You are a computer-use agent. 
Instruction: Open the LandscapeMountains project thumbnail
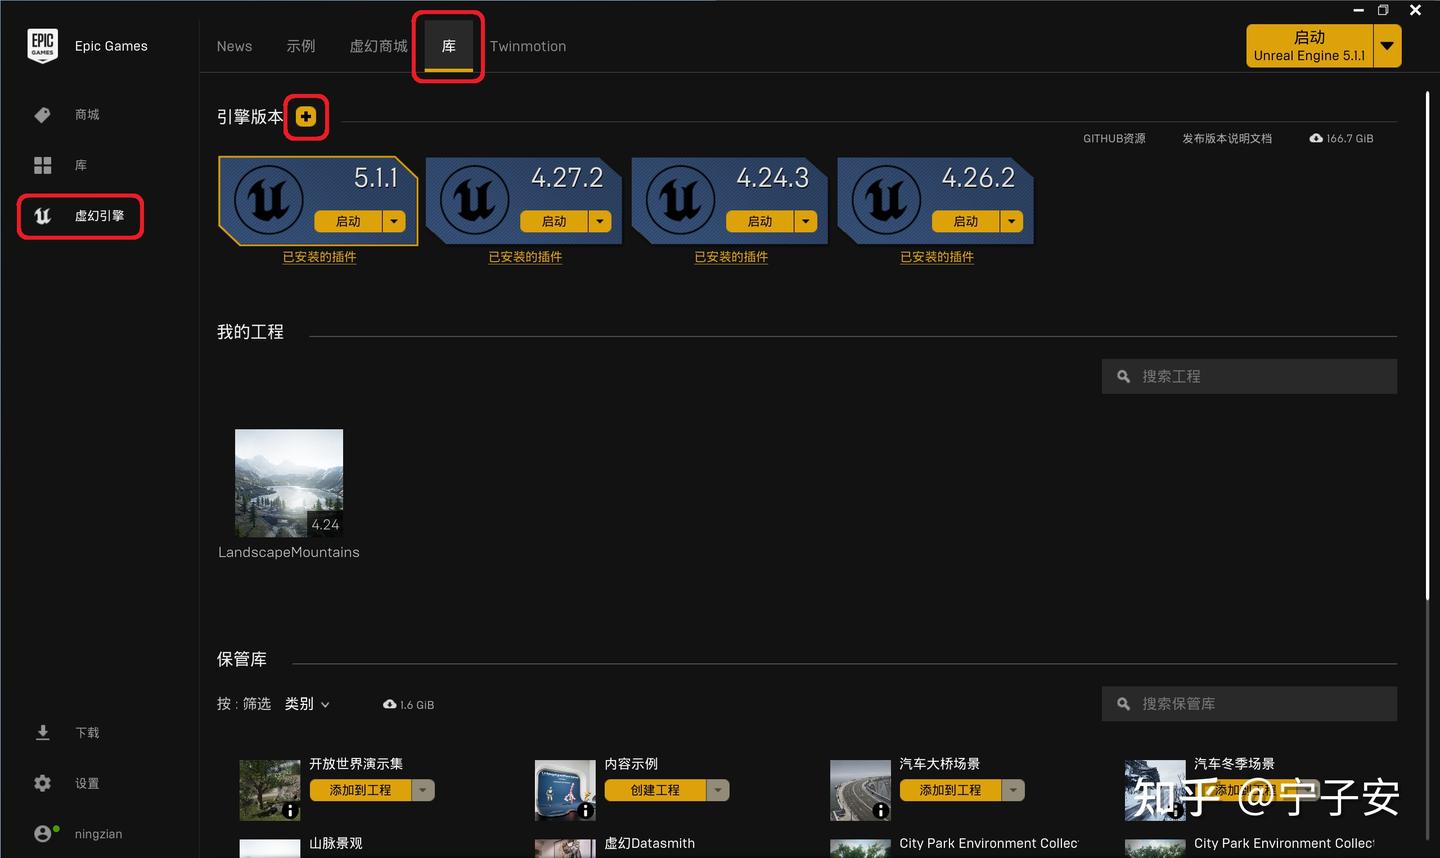click(288, 483)
